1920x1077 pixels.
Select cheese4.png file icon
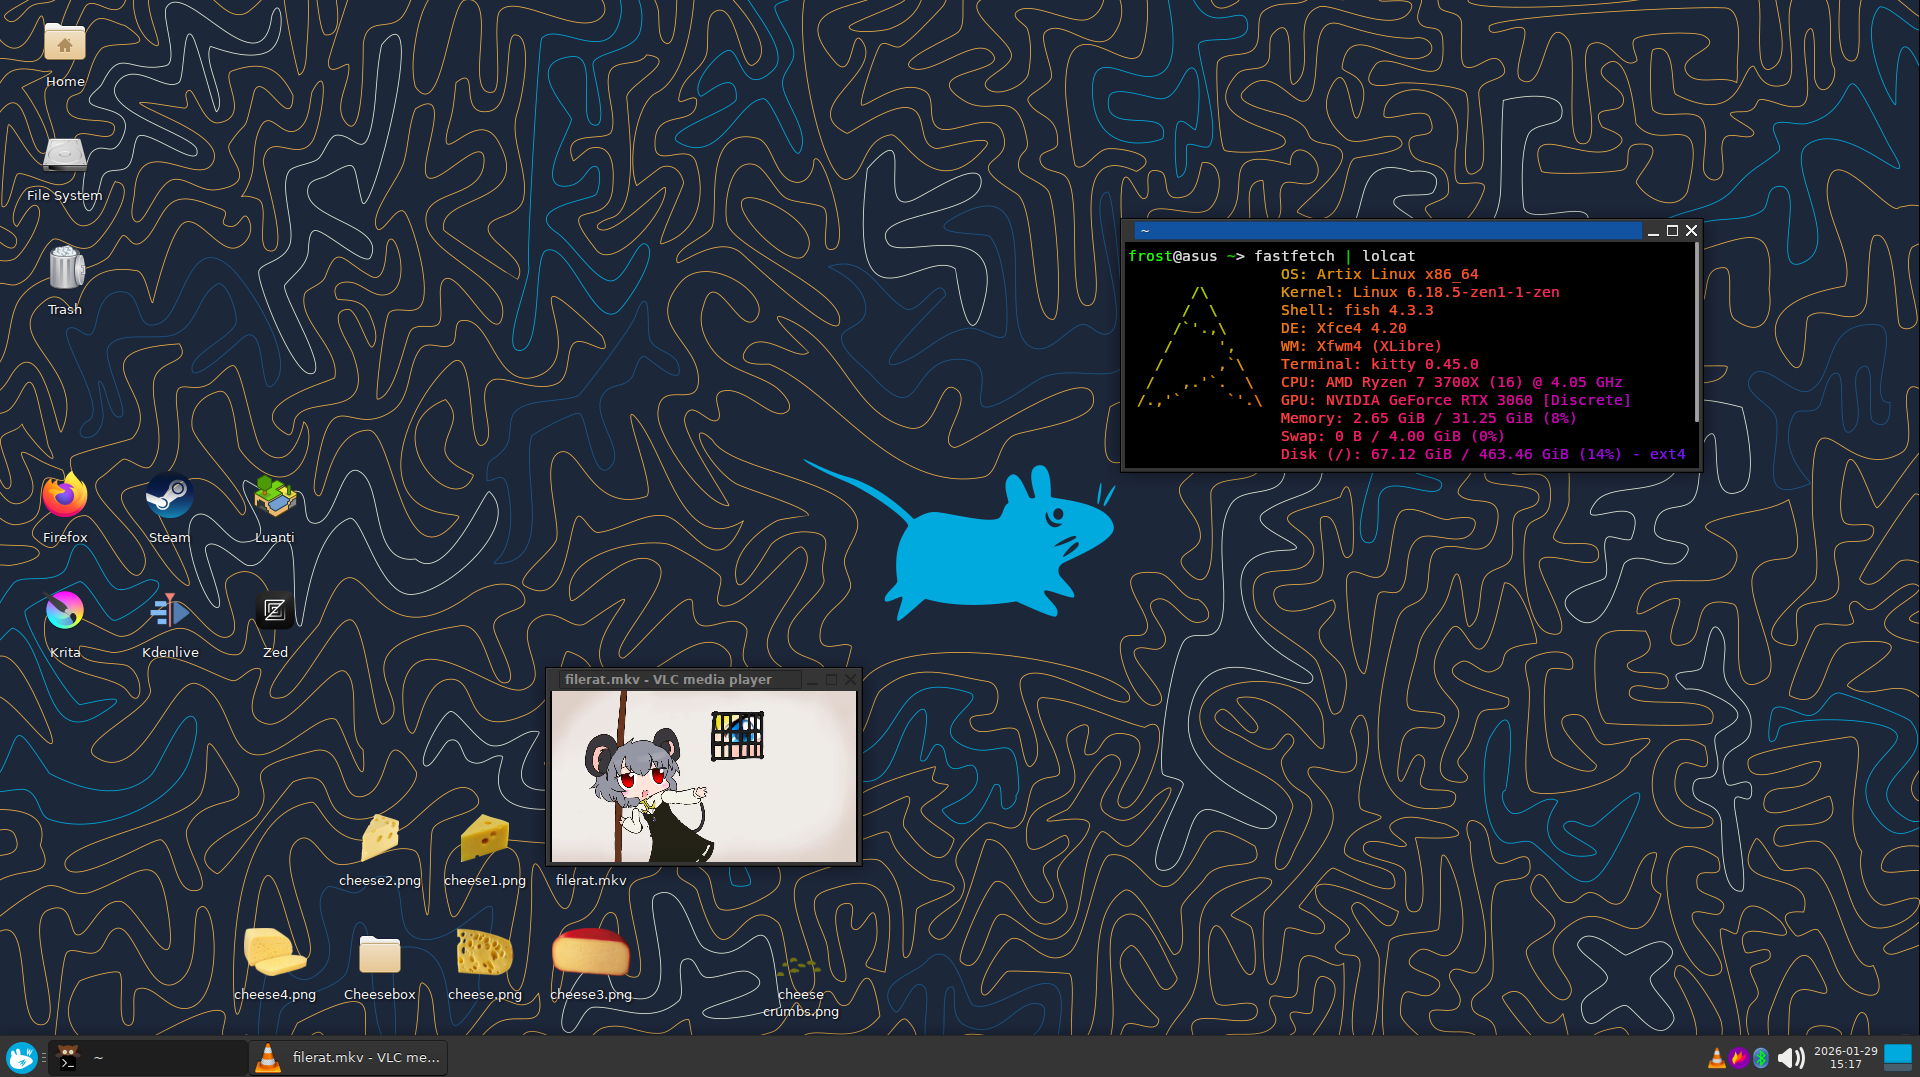pyautogui.click(x=274, y=952)
